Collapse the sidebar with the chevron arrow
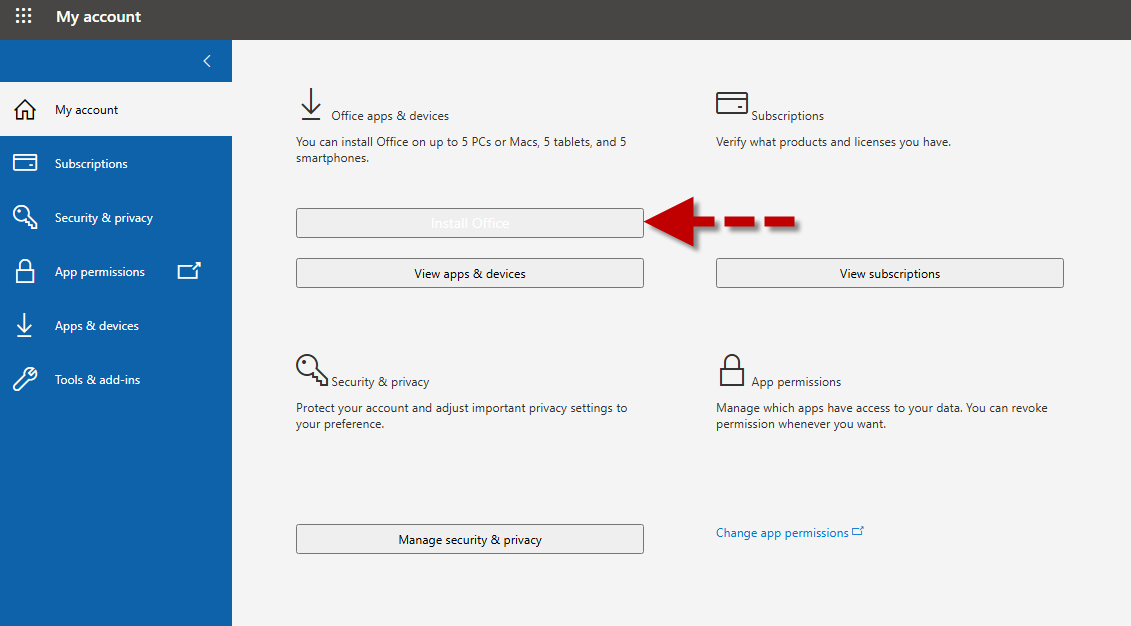The width and height of the screenshot is (1131, 626). coord(207,61)
